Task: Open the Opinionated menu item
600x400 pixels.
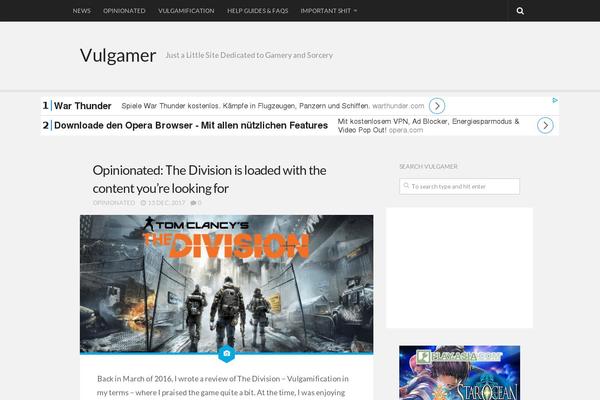Action: tap(124, 11)
